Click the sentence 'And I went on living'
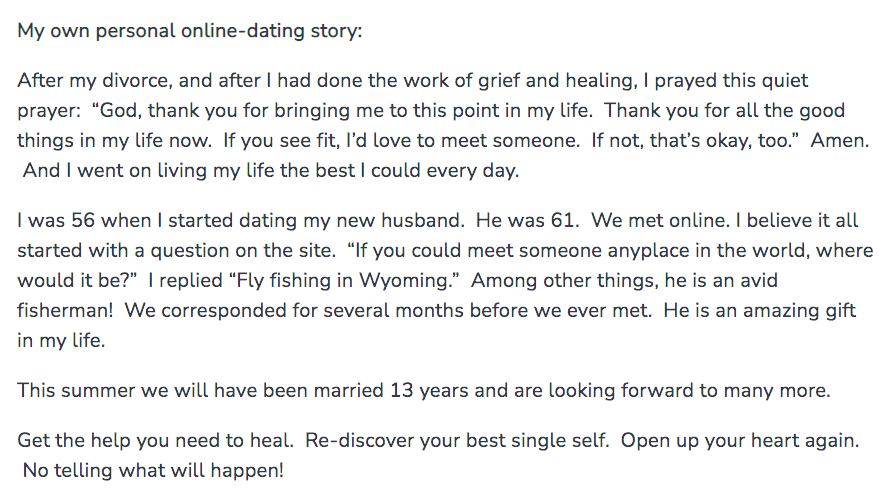Viewport: 896px width, 503px height. tap(271, 170)
